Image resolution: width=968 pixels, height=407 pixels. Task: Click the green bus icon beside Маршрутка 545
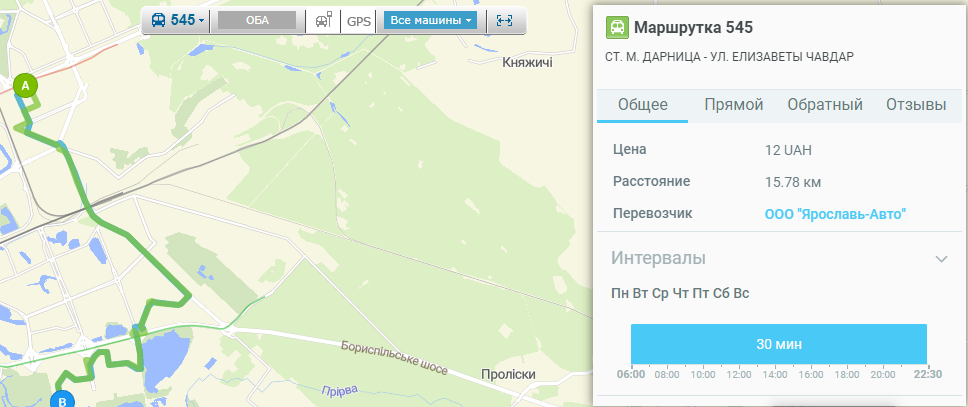click(618, 27)
